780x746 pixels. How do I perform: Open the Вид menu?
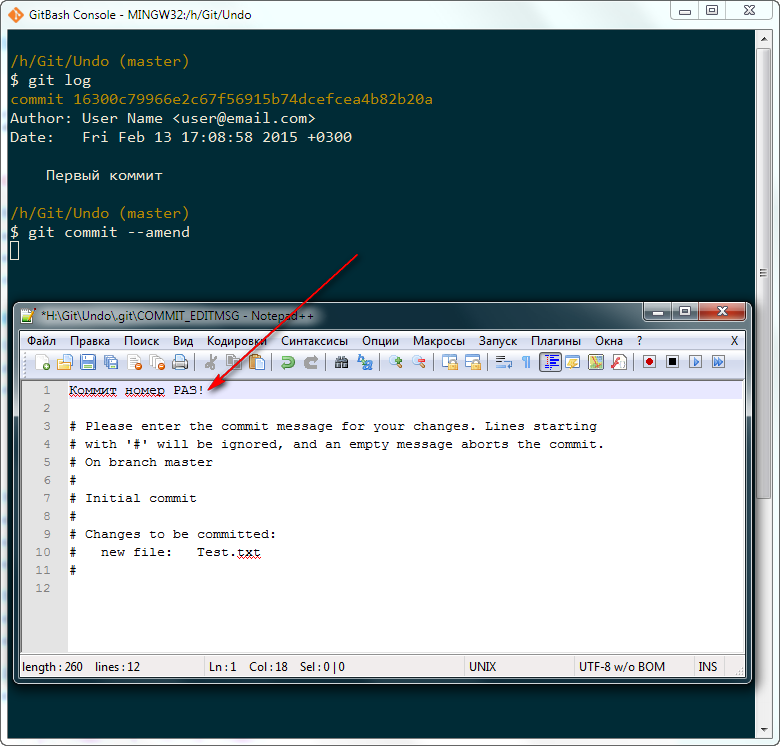coord(183,341)
